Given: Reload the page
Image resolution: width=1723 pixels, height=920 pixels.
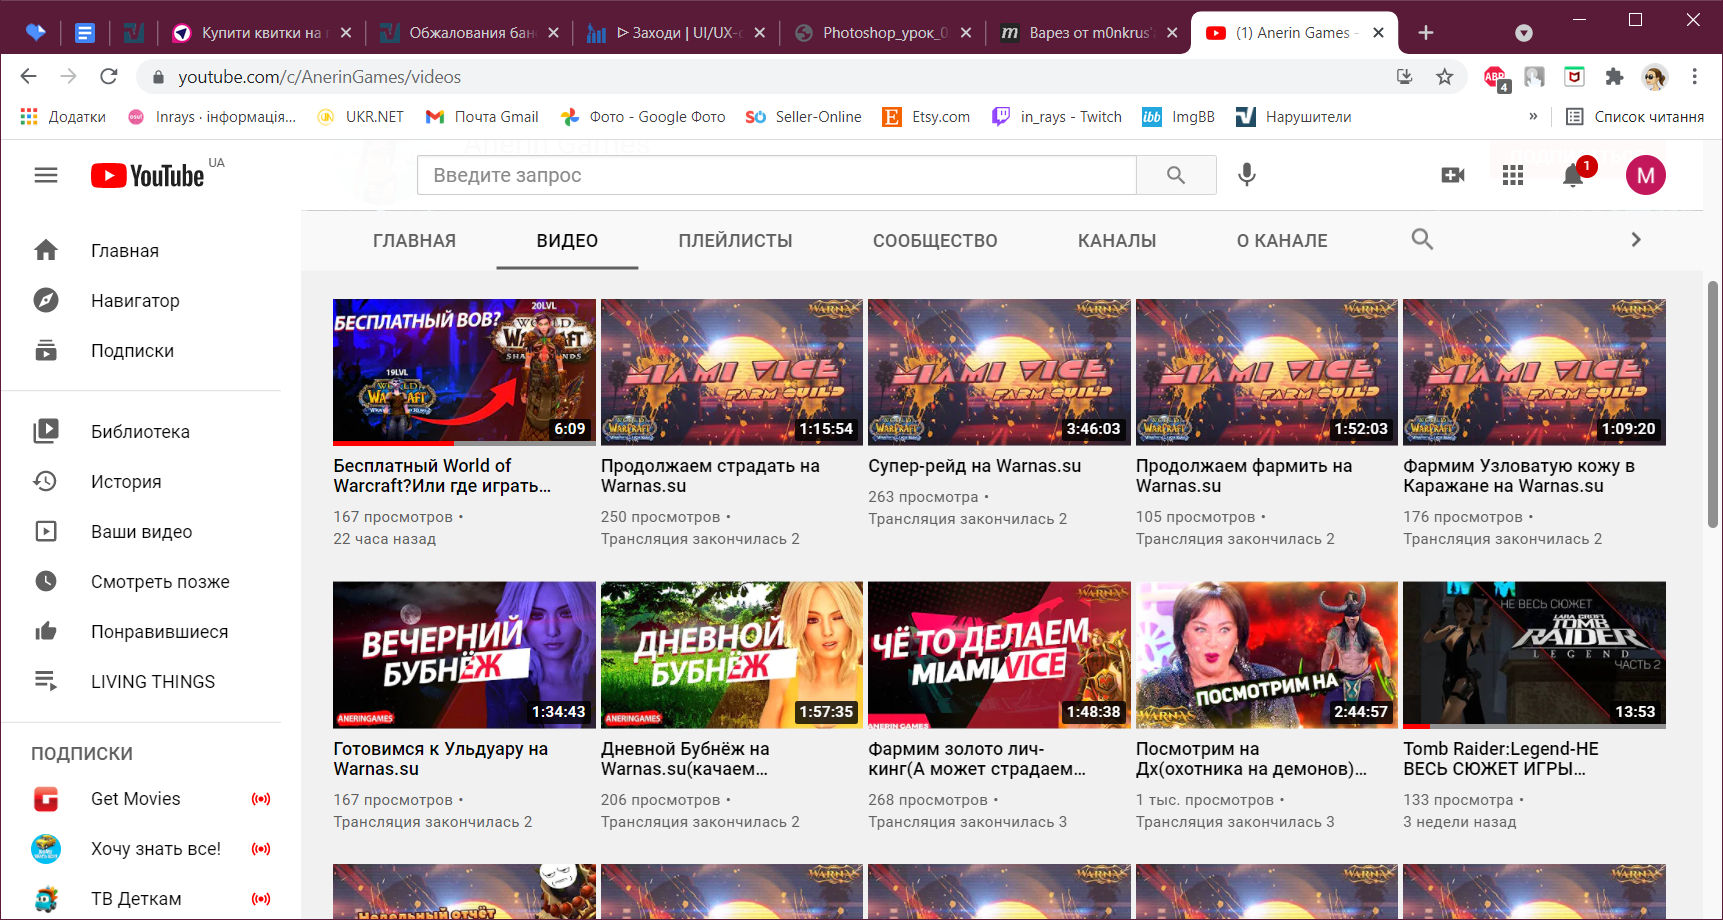Looking at the screenshot, I should tap(109, 77).
